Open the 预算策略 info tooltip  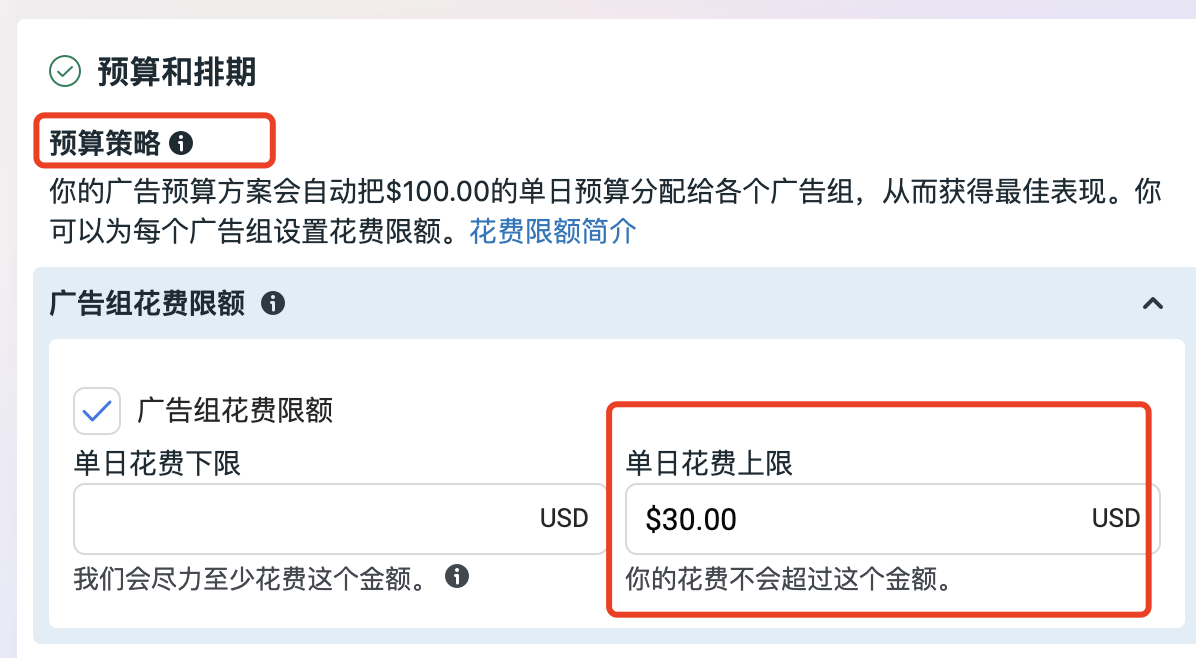pyautogui.click(x=180, y=142)
